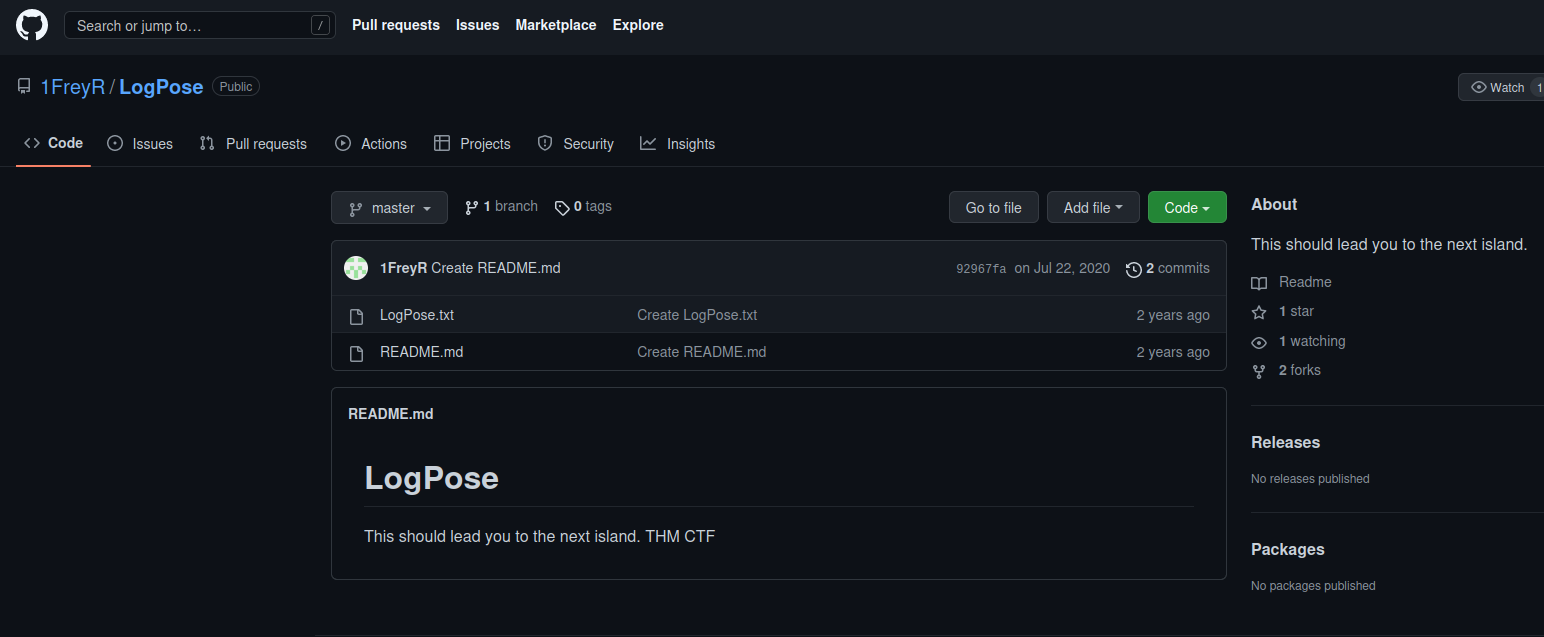Click the Go to file button
Viewport: 1544px width, 637px height.
[x=994, y=208]
